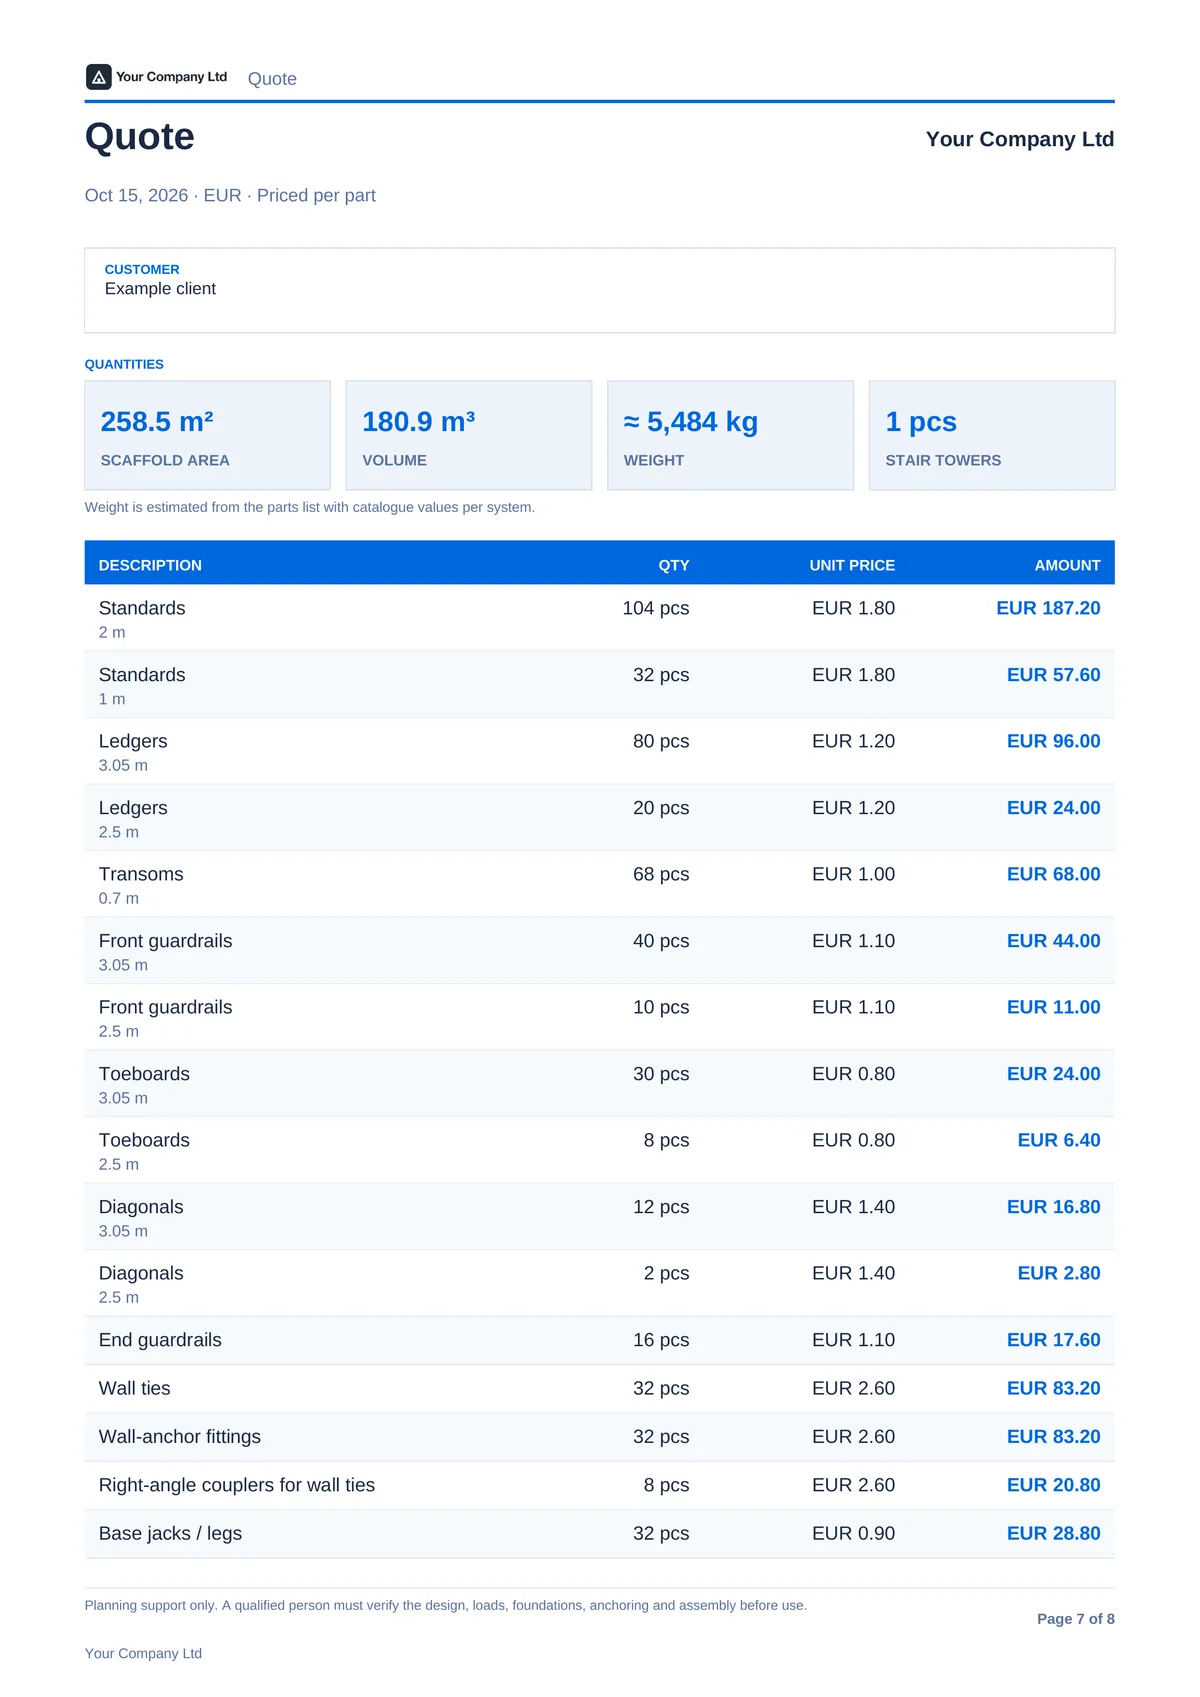Select the Weight quantity card
Screen dimensions: 1200x1697
click(731, 435)
